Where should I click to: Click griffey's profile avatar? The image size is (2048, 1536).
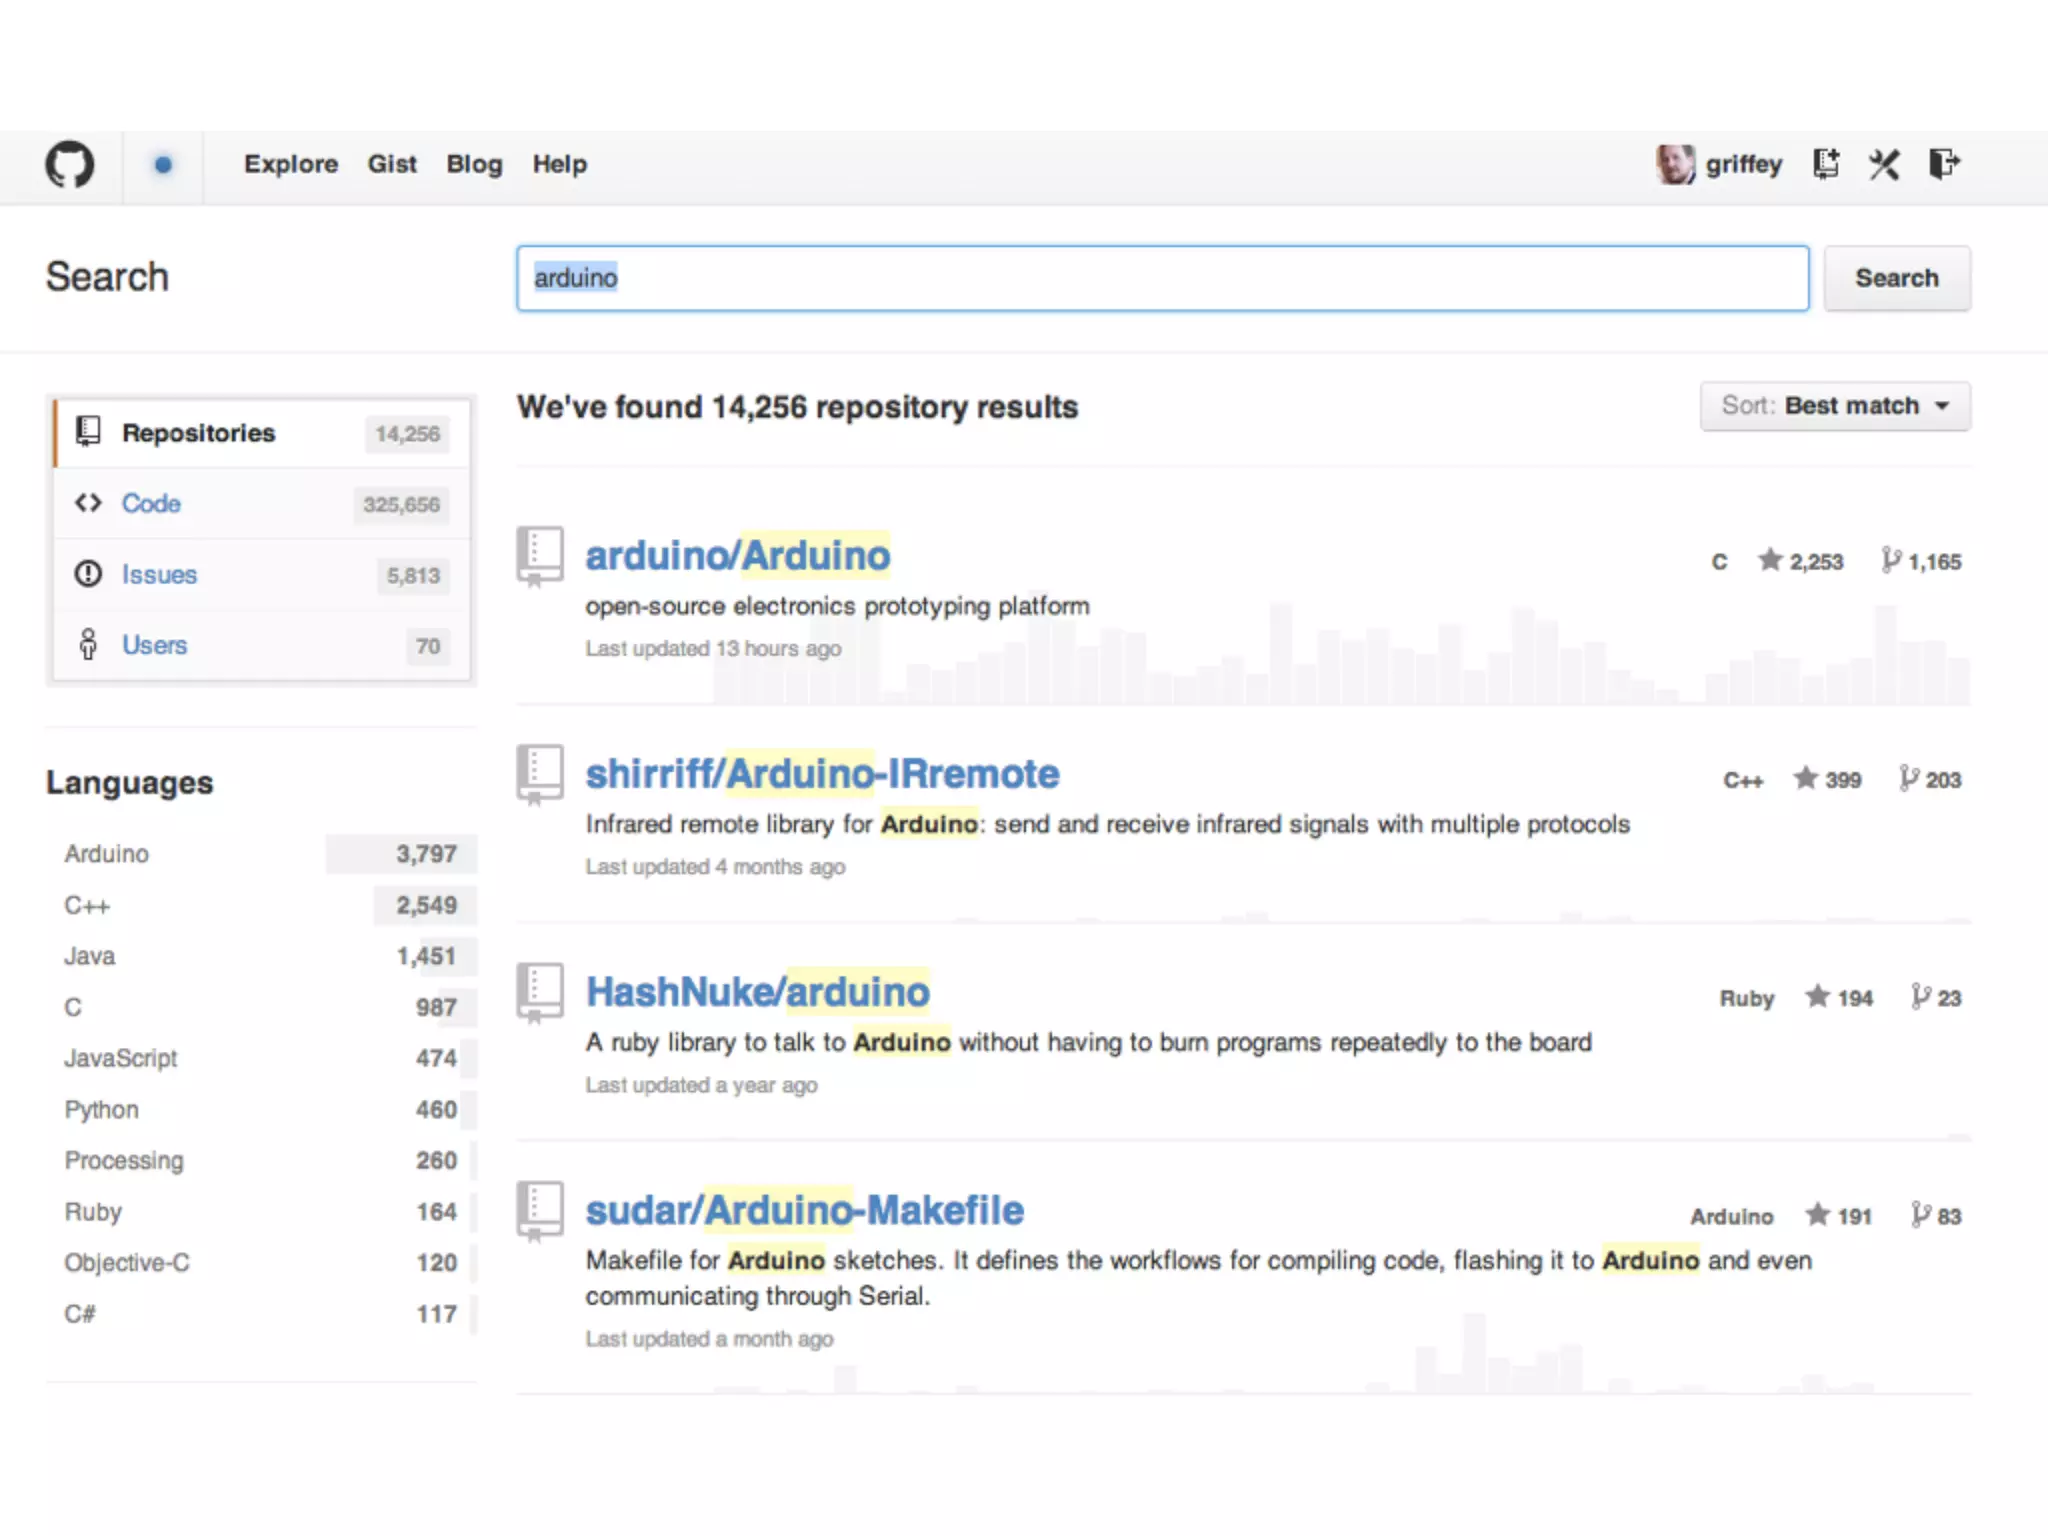coord(1675,164)
